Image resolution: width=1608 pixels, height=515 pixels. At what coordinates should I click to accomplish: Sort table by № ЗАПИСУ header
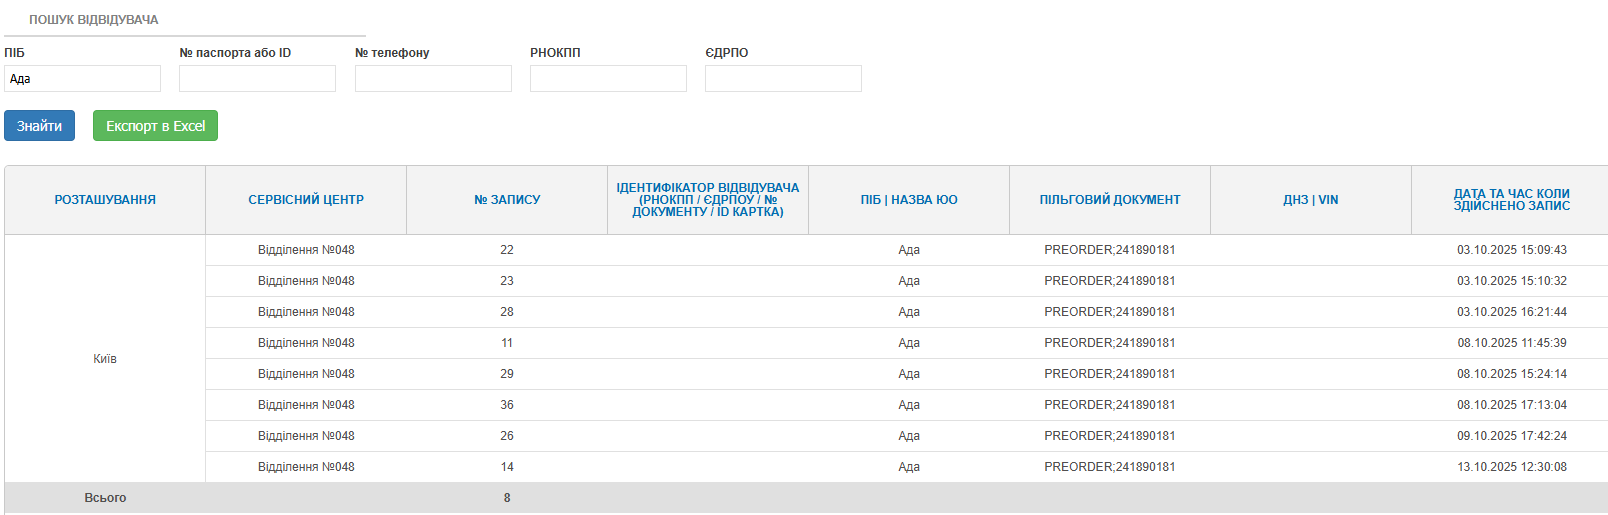pos(507,200)
